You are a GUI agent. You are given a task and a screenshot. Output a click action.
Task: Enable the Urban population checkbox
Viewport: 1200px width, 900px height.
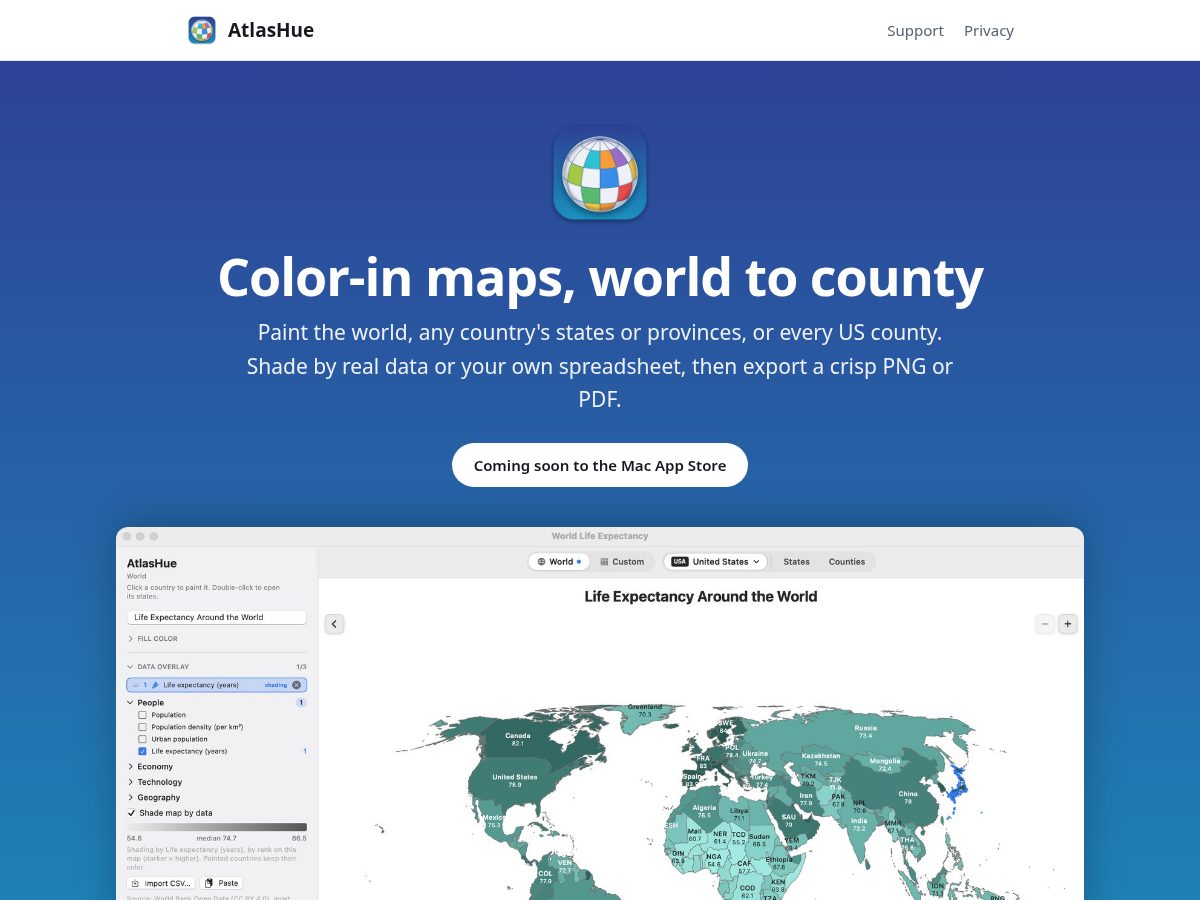click(x=142, y=739)
